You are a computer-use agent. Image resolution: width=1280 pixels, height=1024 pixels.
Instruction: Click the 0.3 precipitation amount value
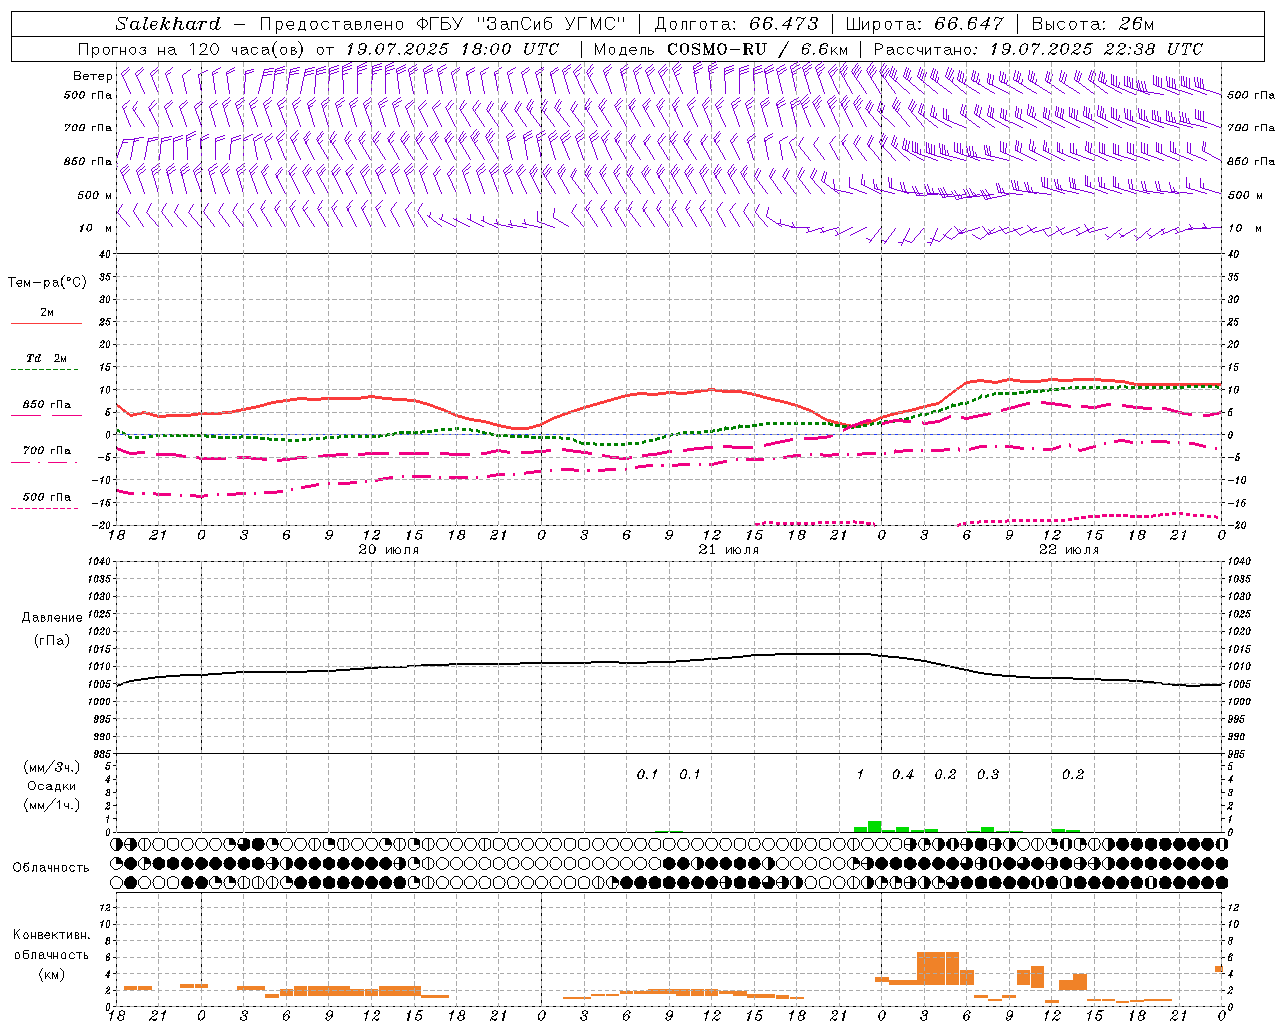pos(988,775)
